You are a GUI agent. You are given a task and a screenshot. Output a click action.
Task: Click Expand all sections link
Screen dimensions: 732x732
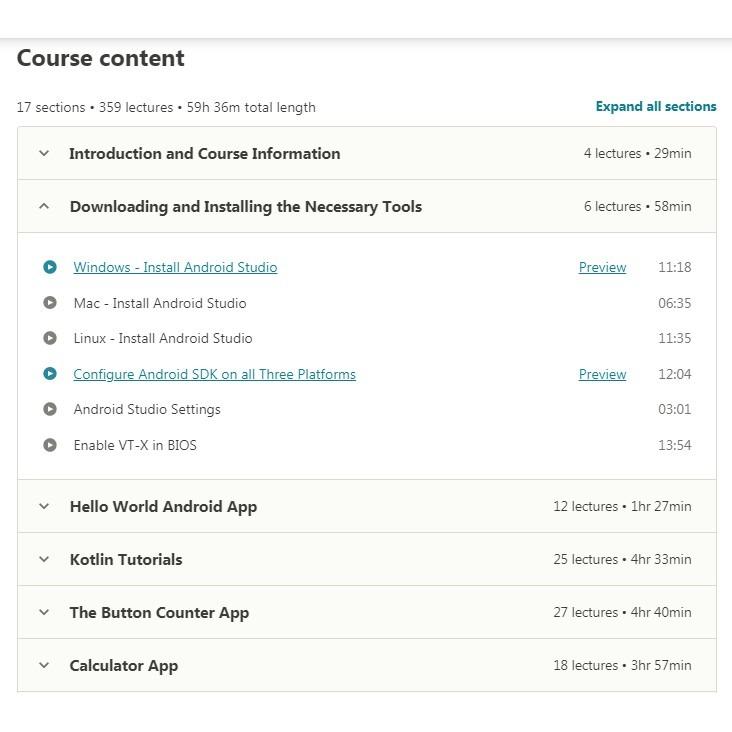tap(655, 107)
